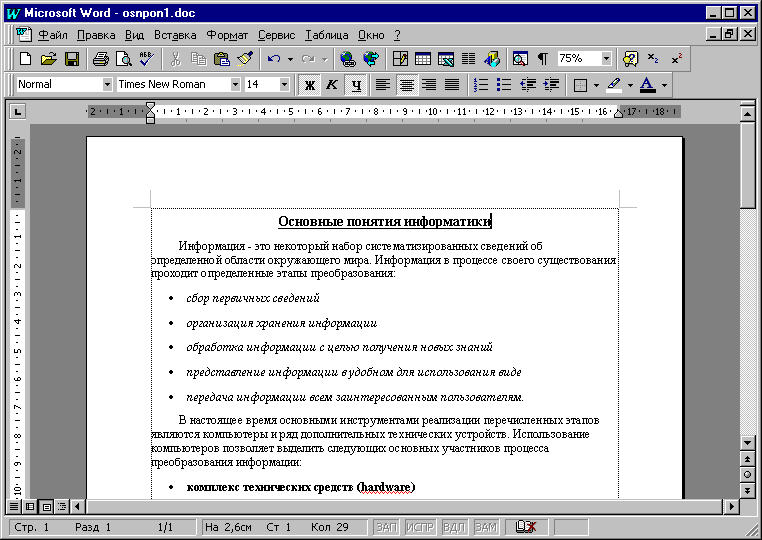Expand the Times New Roman font list
This screenshot has width=762, height=540.
pos(235,85)
